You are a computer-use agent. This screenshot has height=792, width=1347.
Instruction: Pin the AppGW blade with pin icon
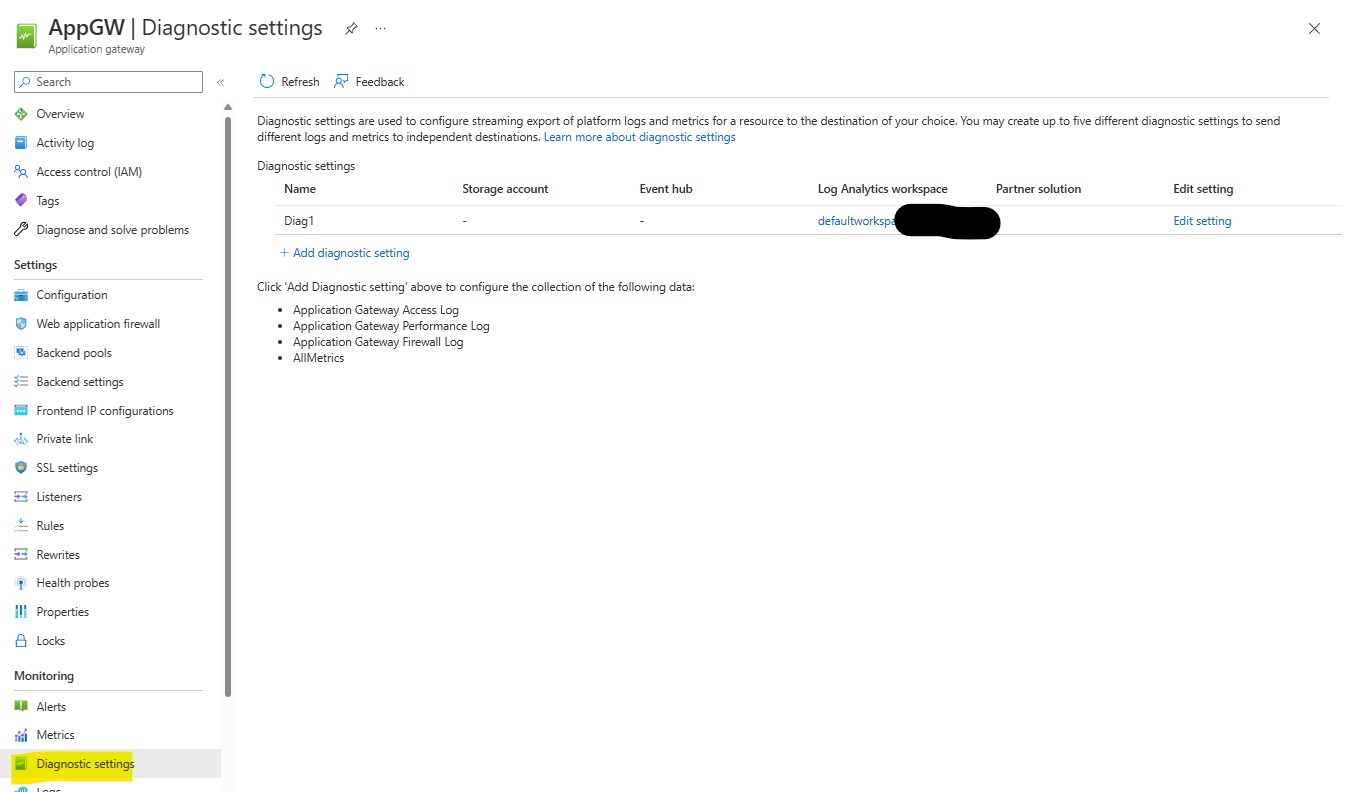coord(351,29)
